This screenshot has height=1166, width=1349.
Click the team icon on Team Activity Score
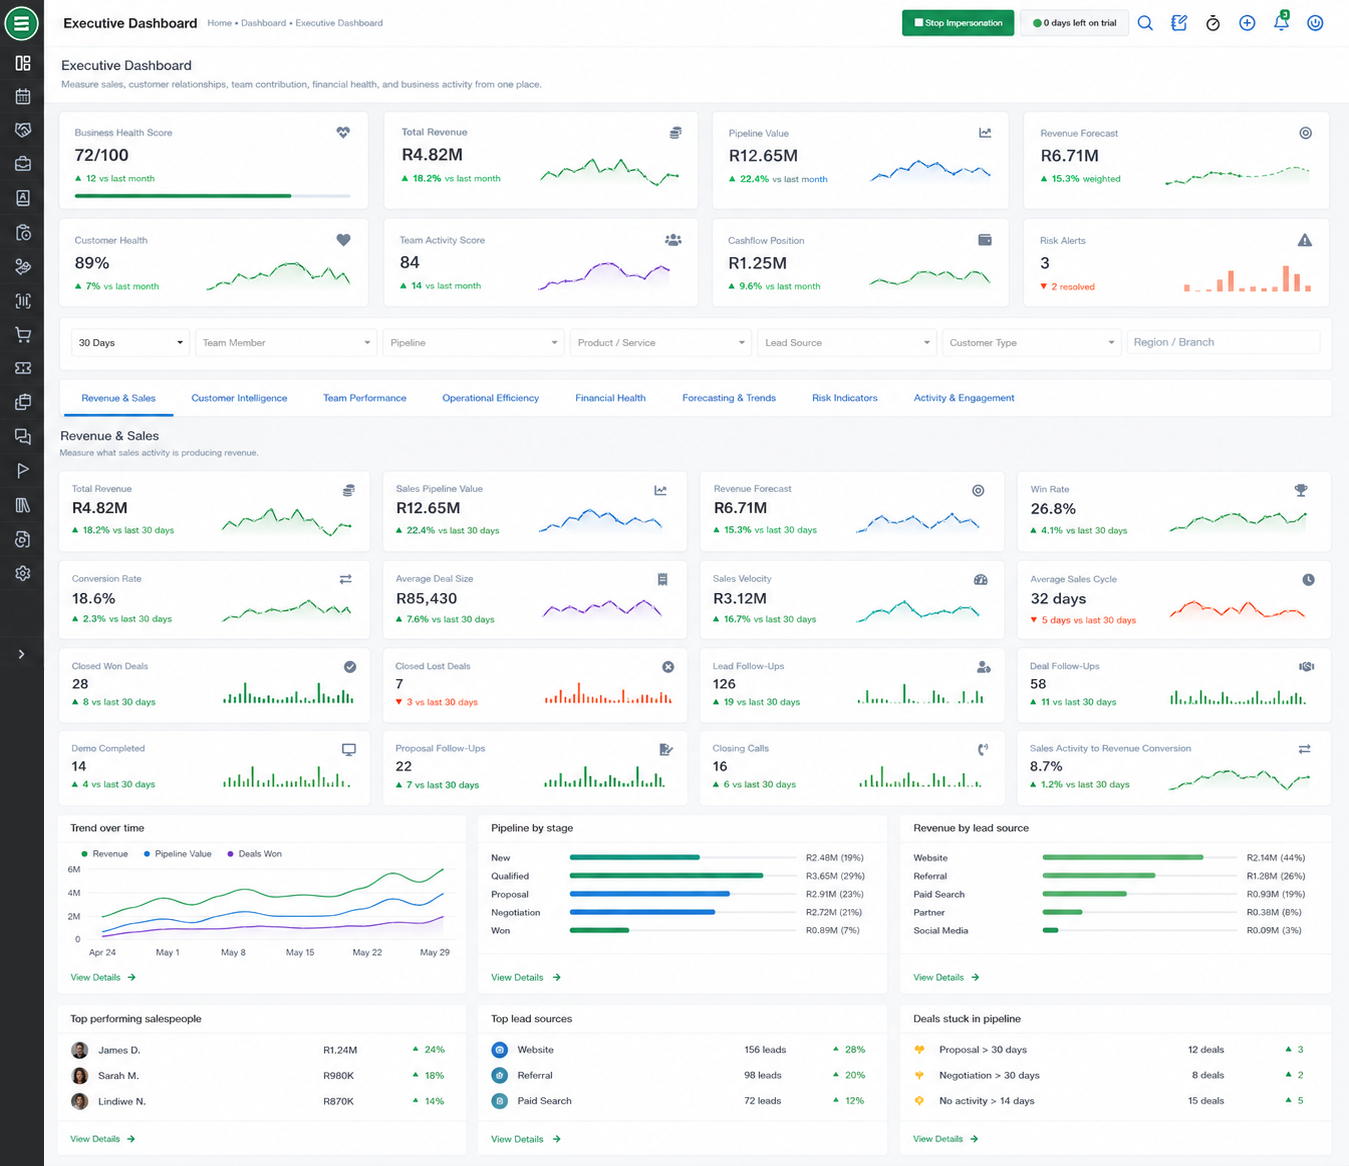(x=673, y=240)
